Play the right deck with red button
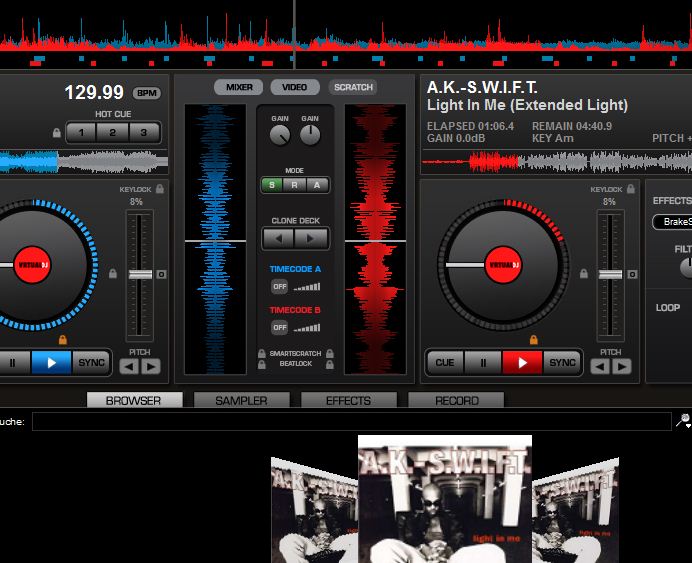 (x=523, y=363)
